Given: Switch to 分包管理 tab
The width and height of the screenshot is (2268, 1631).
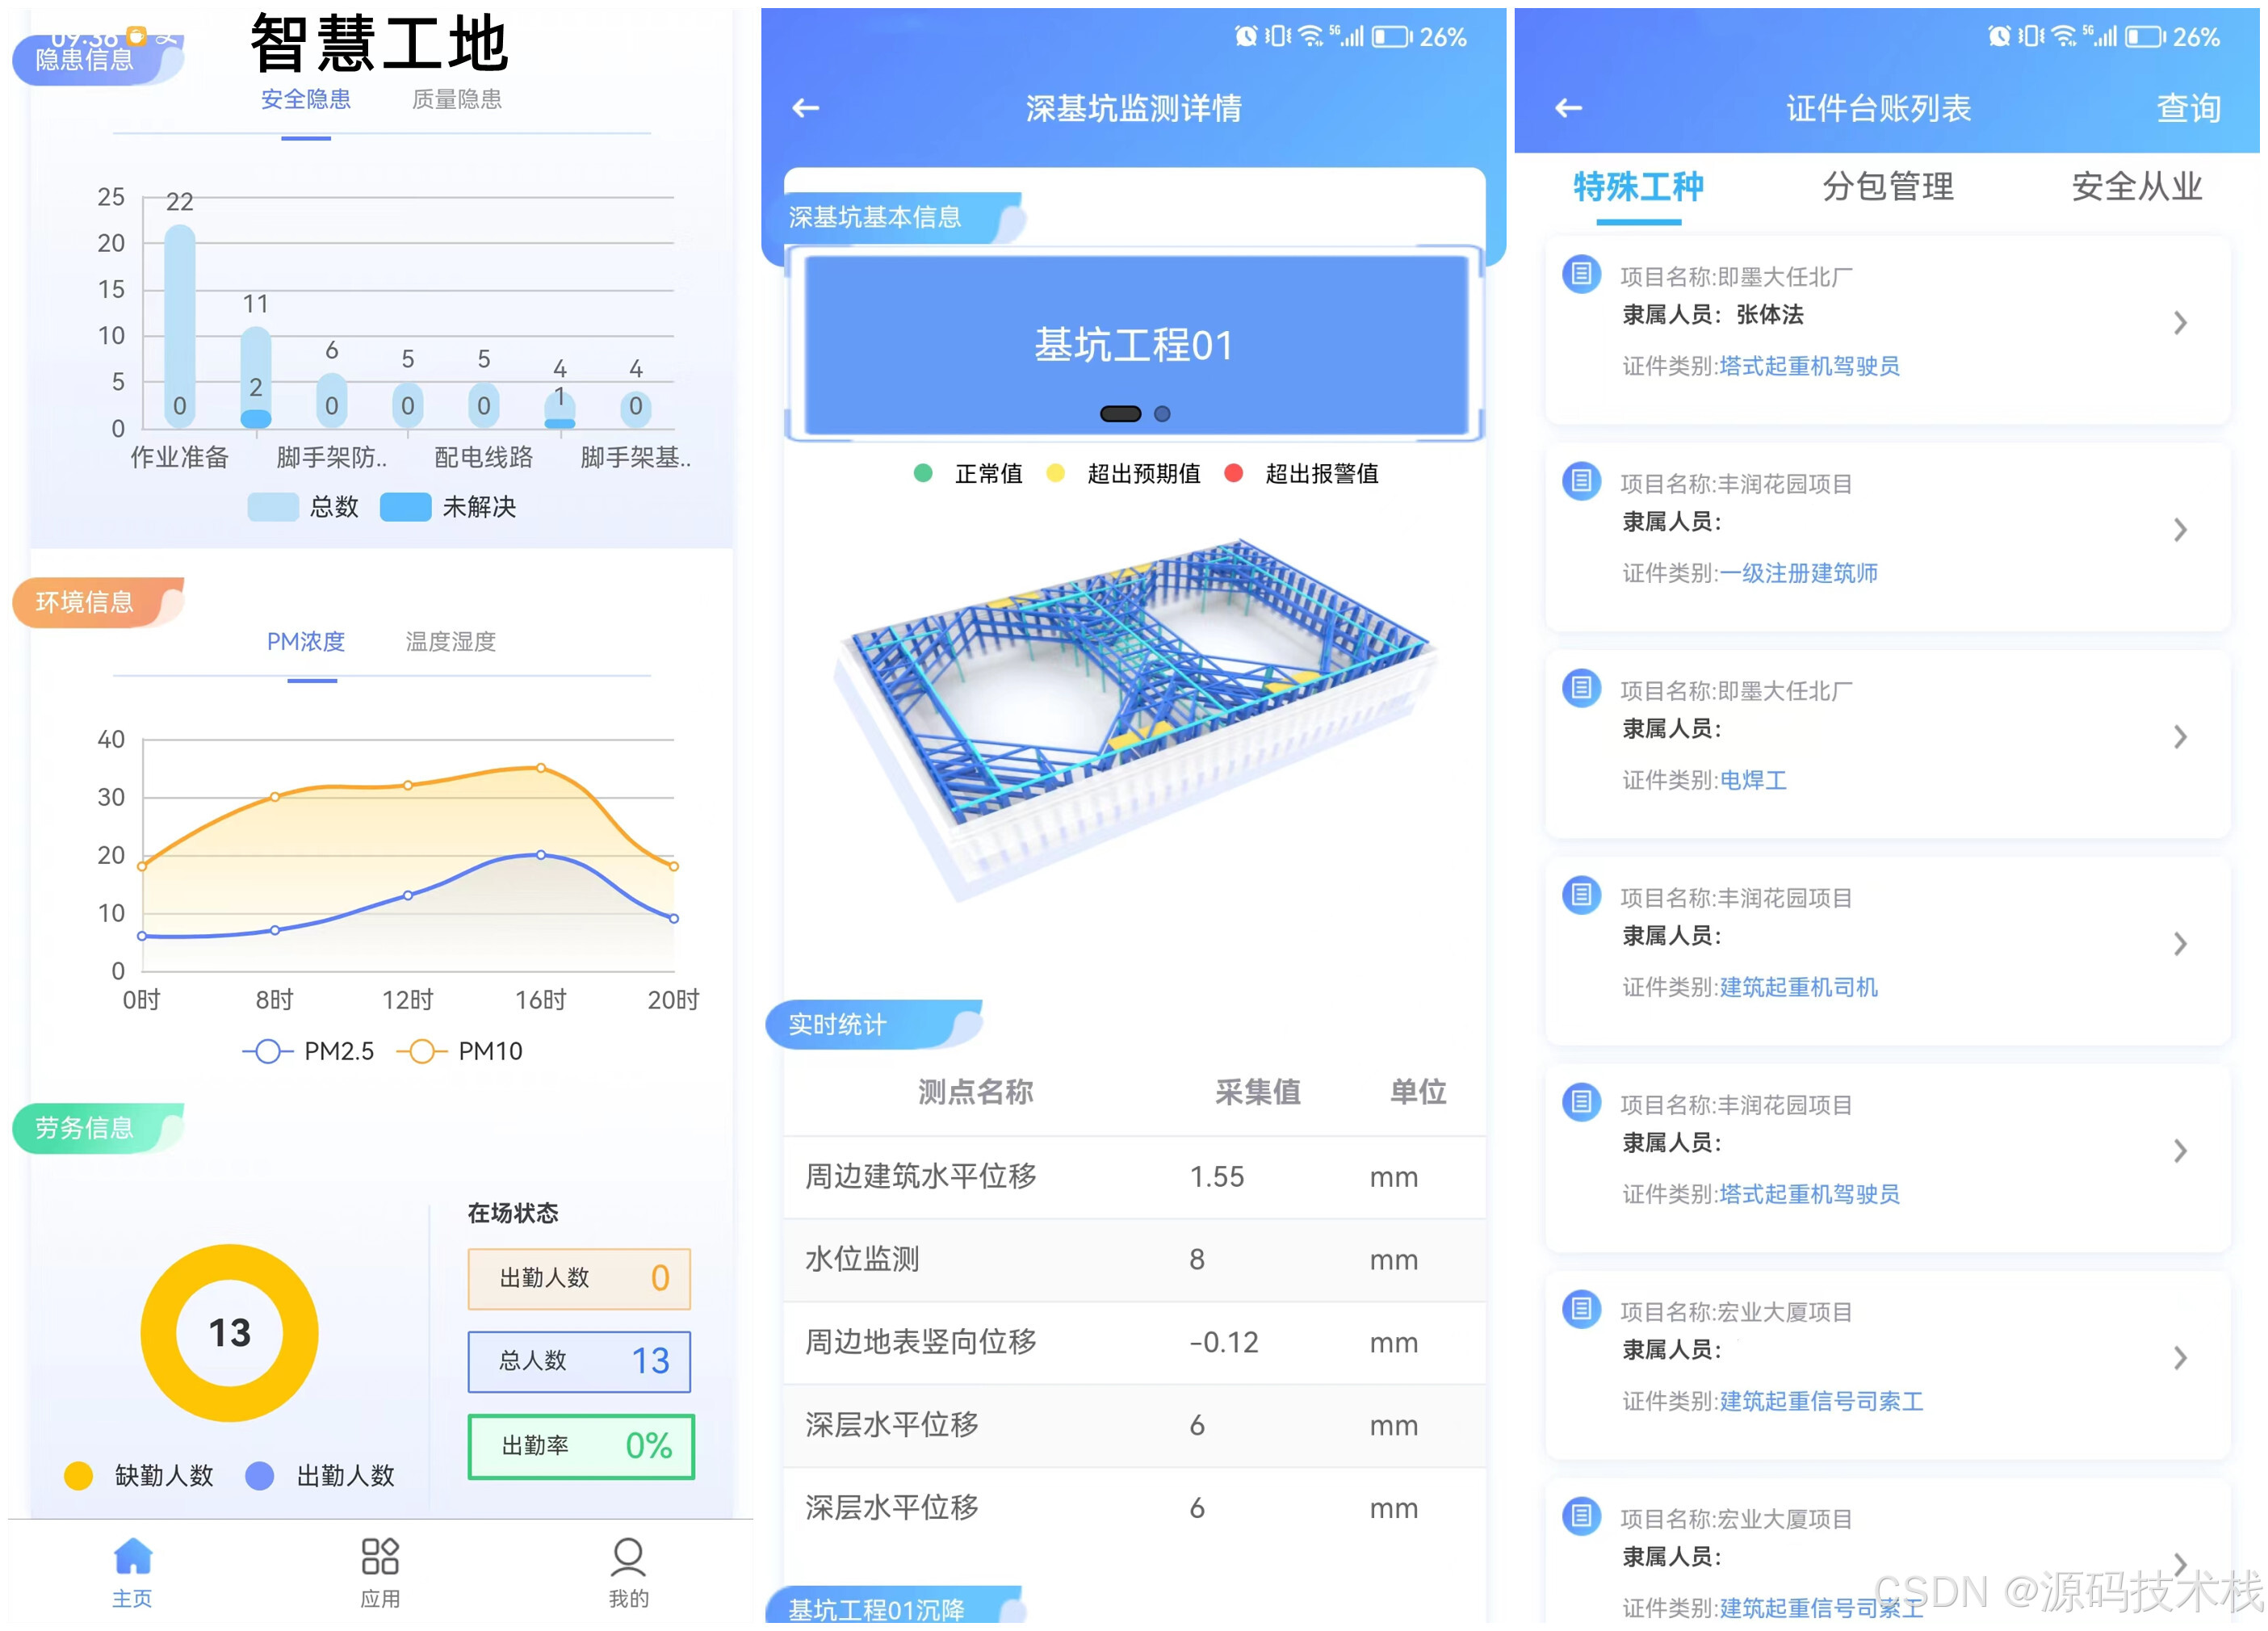Looking at the screenshot, I should [x=1887, y=187].
